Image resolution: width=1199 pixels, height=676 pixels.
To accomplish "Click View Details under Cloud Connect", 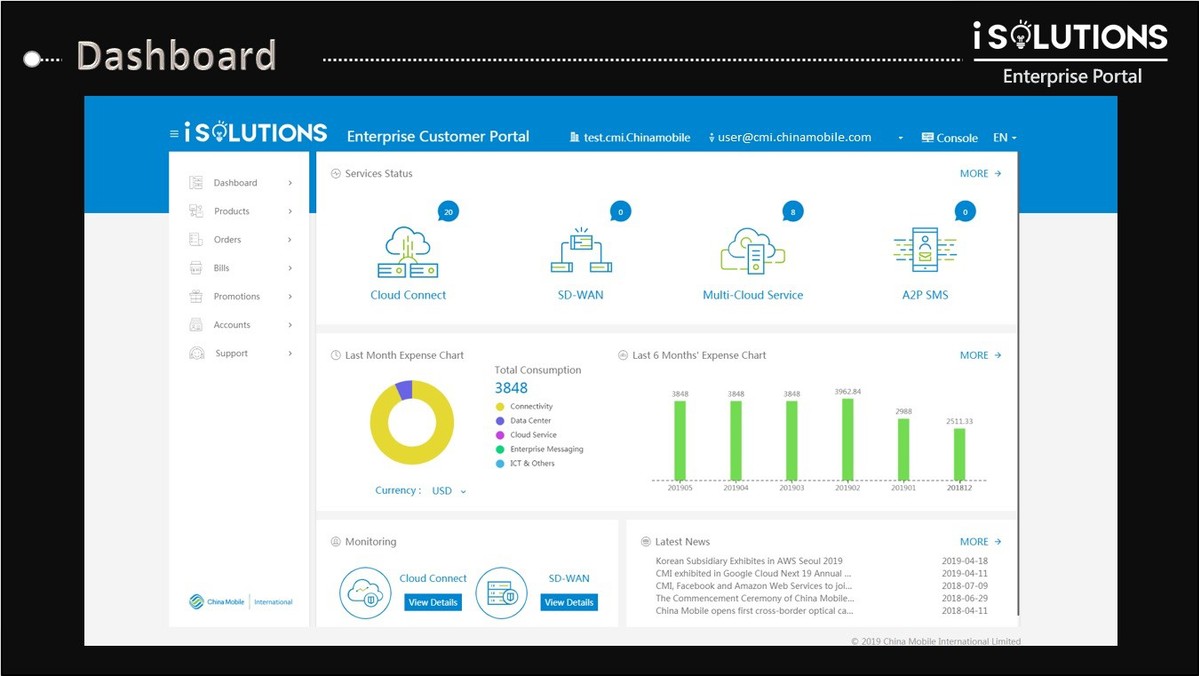I will point(433,603).
